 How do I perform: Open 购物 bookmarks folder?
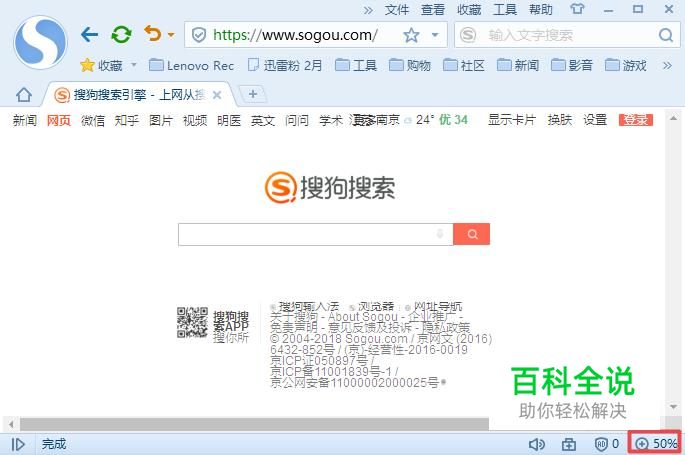(410, 65)
